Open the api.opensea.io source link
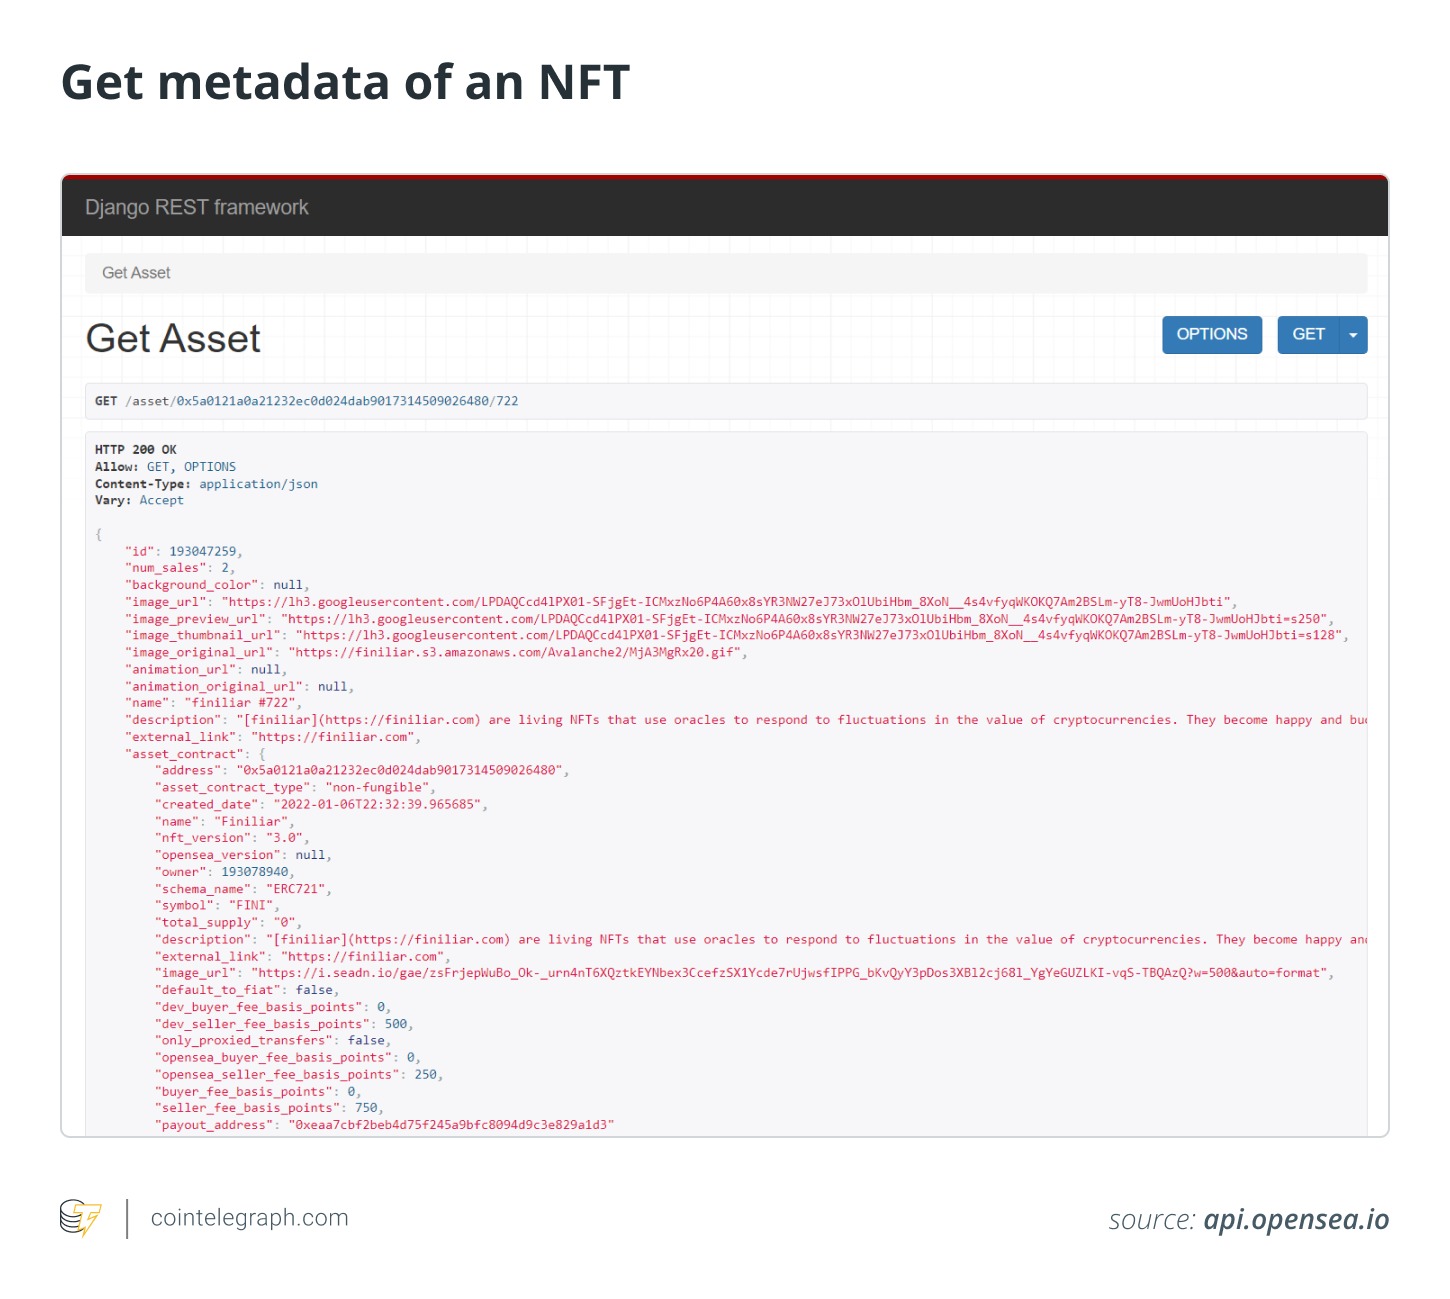 click(1295, 1220)
